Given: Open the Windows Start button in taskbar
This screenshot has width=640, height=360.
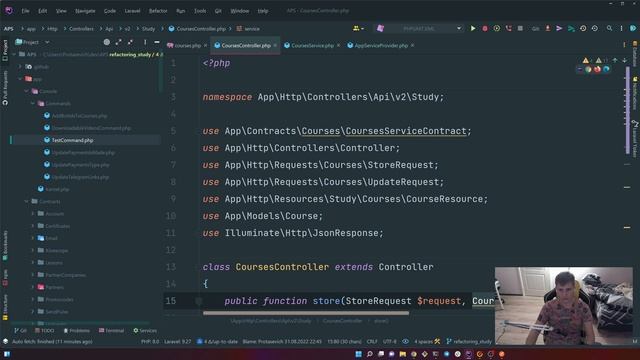Looking at the screenshot, I should coord(358,354).
